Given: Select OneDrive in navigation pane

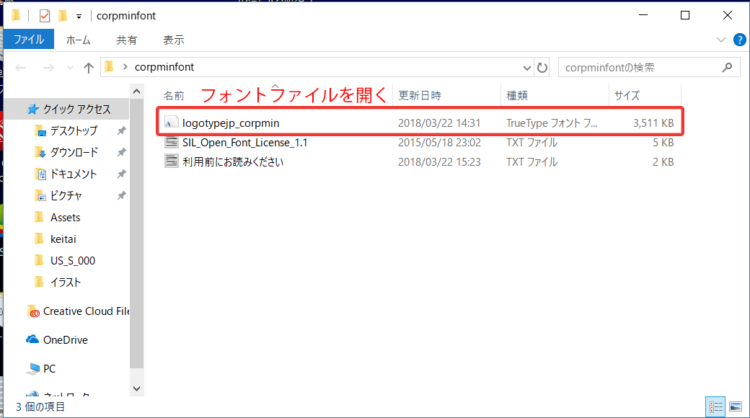Looking at the screenshot, I should (65, 339).
